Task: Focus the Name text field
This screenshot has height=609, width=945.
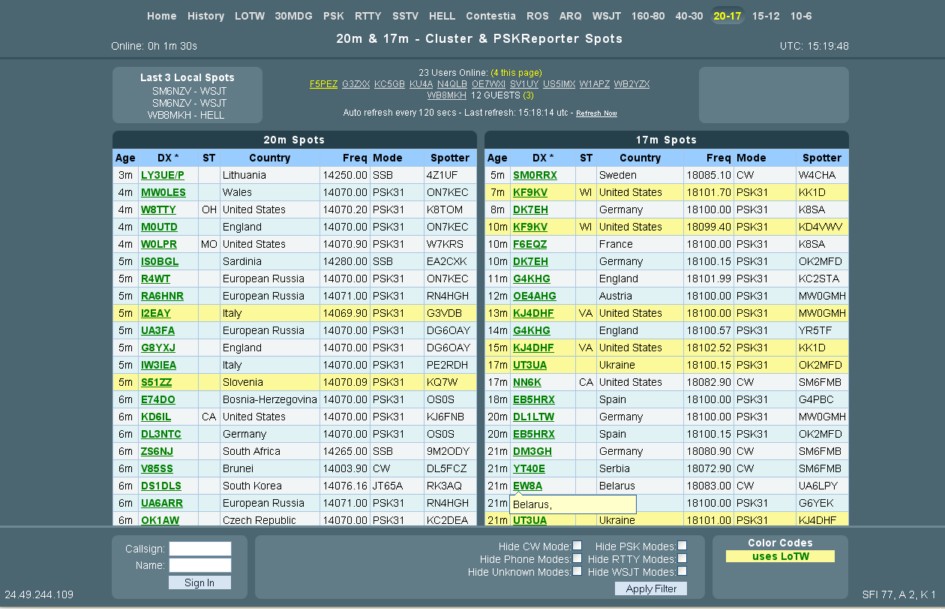Action: click(200, 565)
